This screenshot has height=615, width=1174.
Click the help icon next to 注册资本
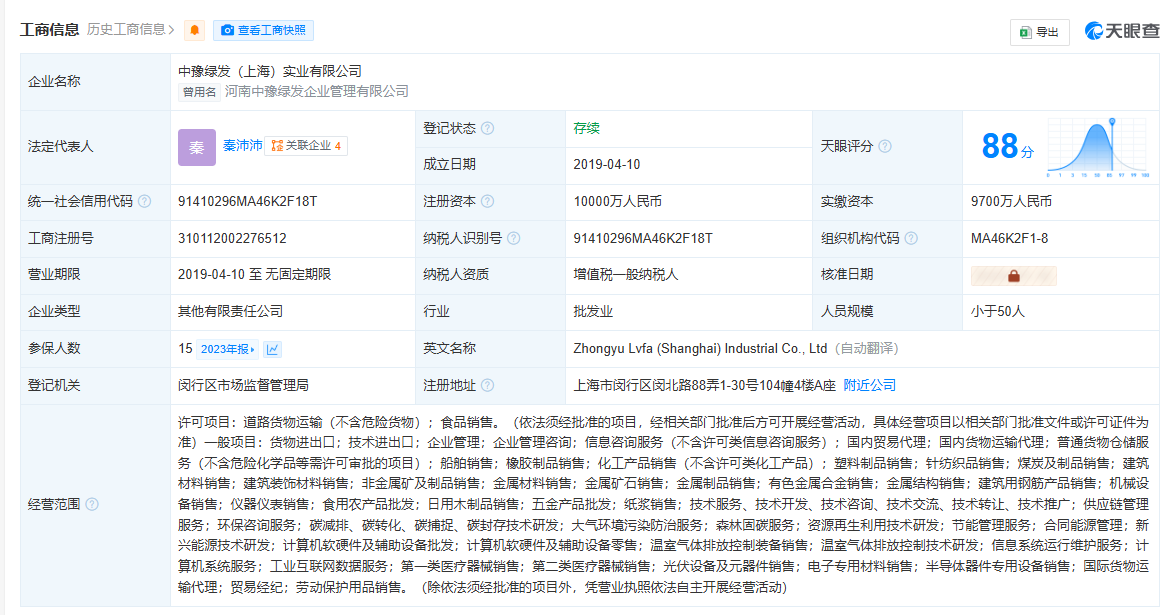pyautogui.click(x=487, y=202)
